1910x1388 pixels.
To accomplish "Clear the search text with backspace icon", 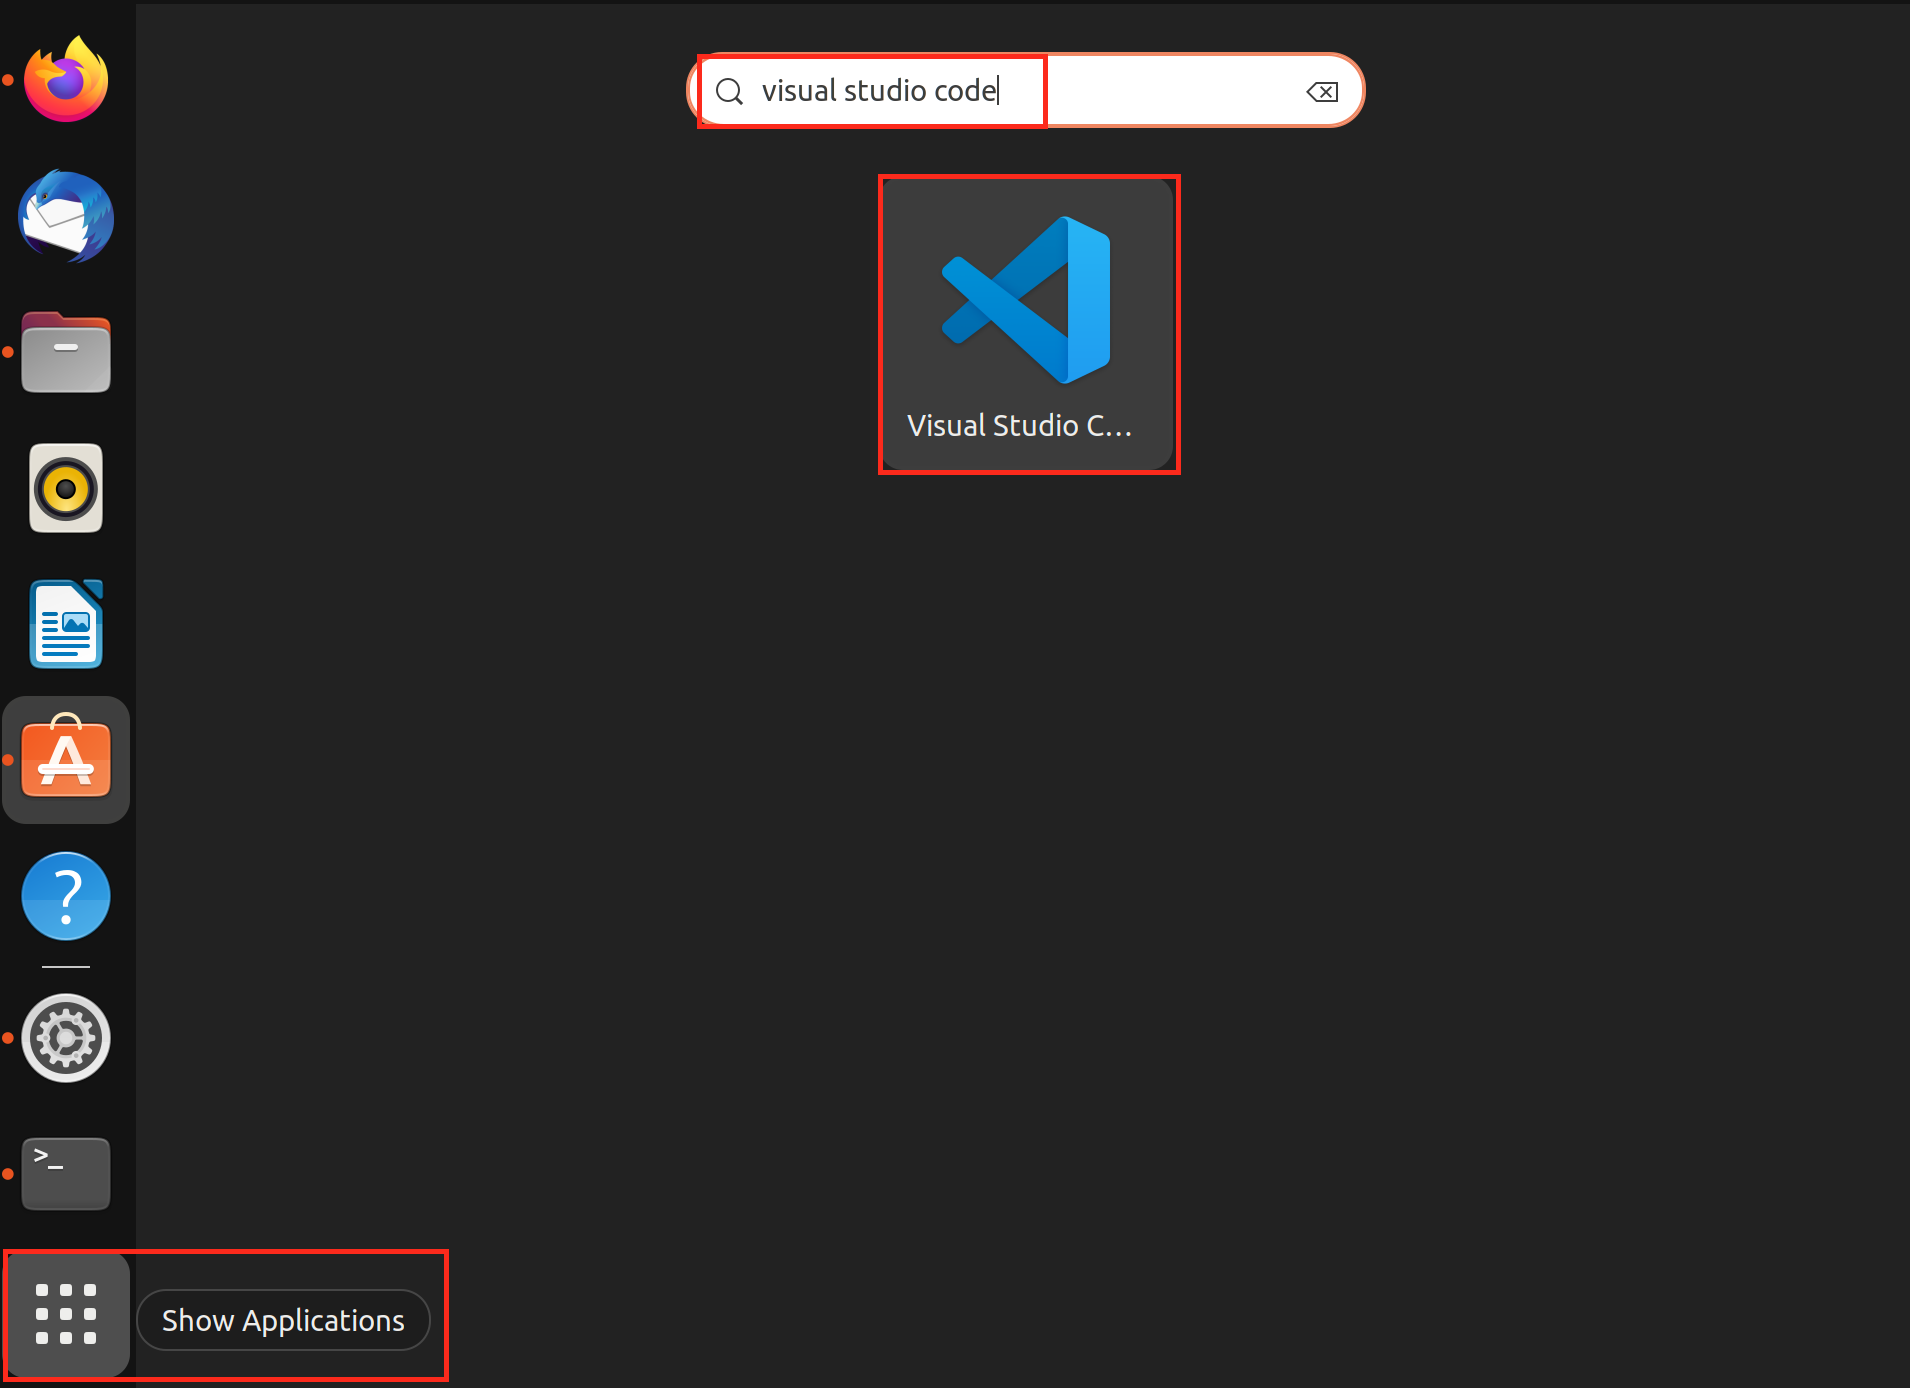I will tap(1322, 92).
